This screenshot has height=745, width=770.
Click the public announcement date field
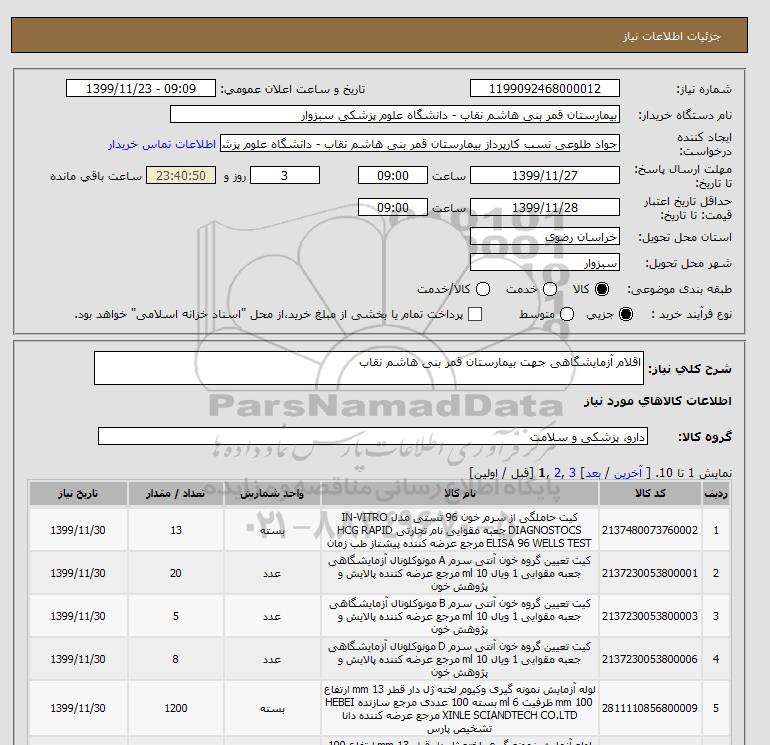[141, 88]
